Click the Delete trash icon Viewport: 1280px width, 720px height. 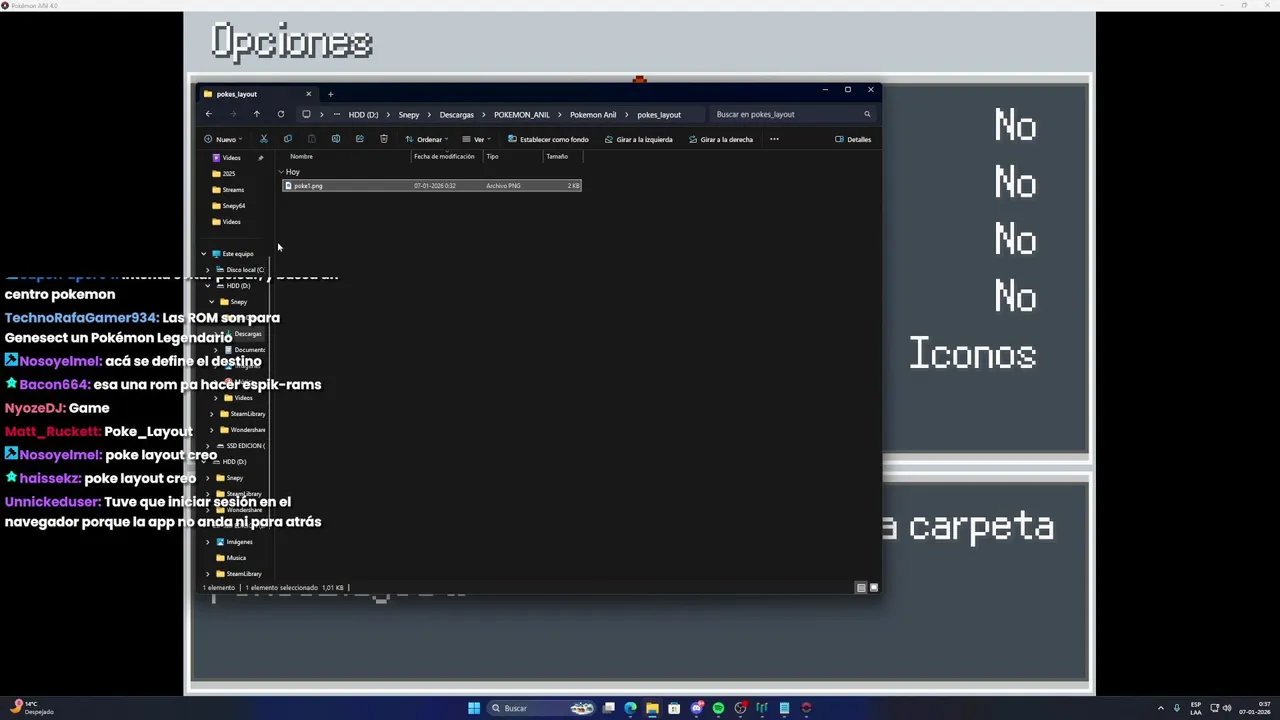coord(384,139)
